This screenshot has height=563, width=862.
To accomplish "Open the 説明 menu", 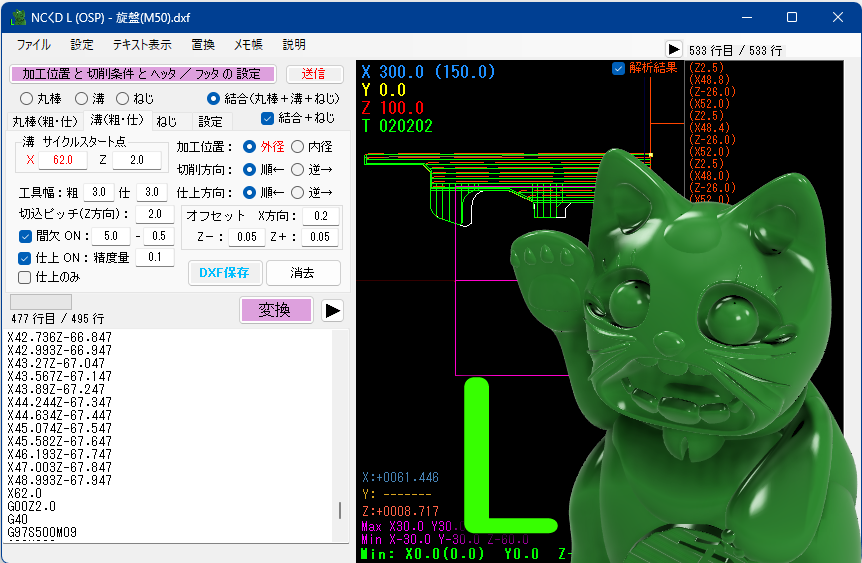I will pyautogui.click(x=294, y=45).
